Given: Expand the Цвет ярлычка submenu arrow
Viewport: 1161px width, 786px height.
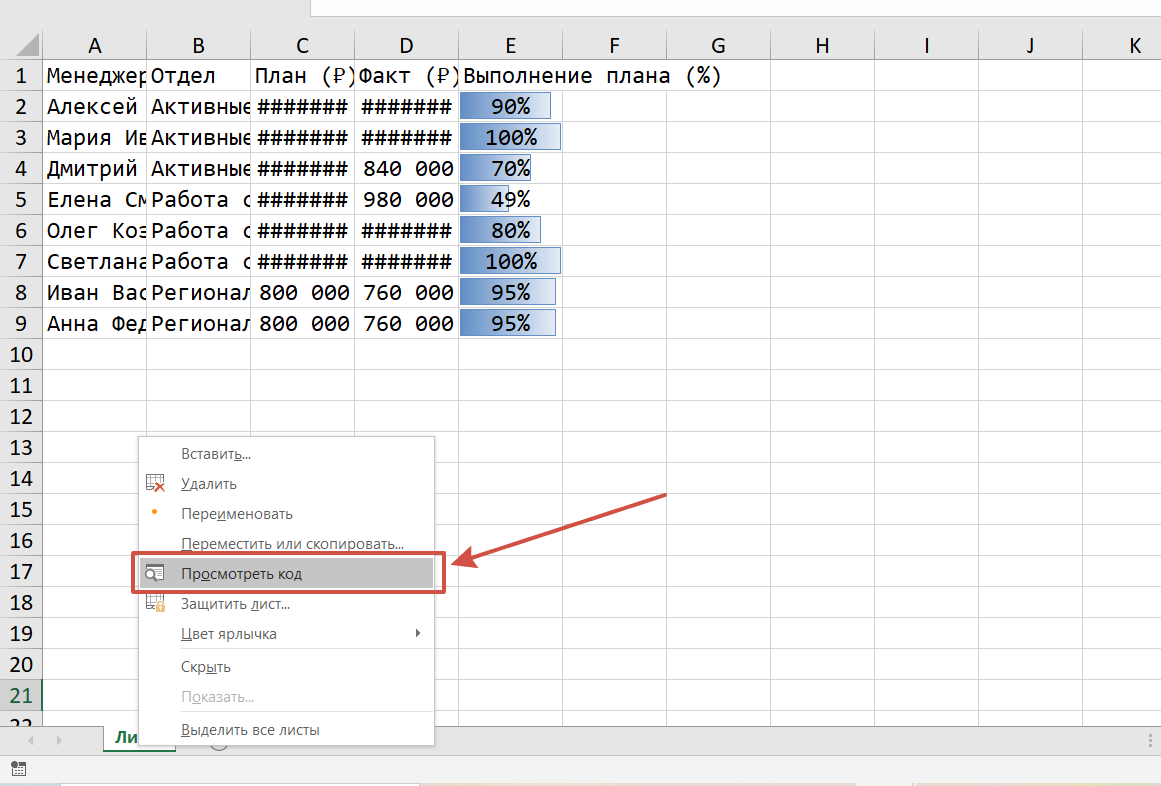Looking at the screenshot, I should [418, 633].
